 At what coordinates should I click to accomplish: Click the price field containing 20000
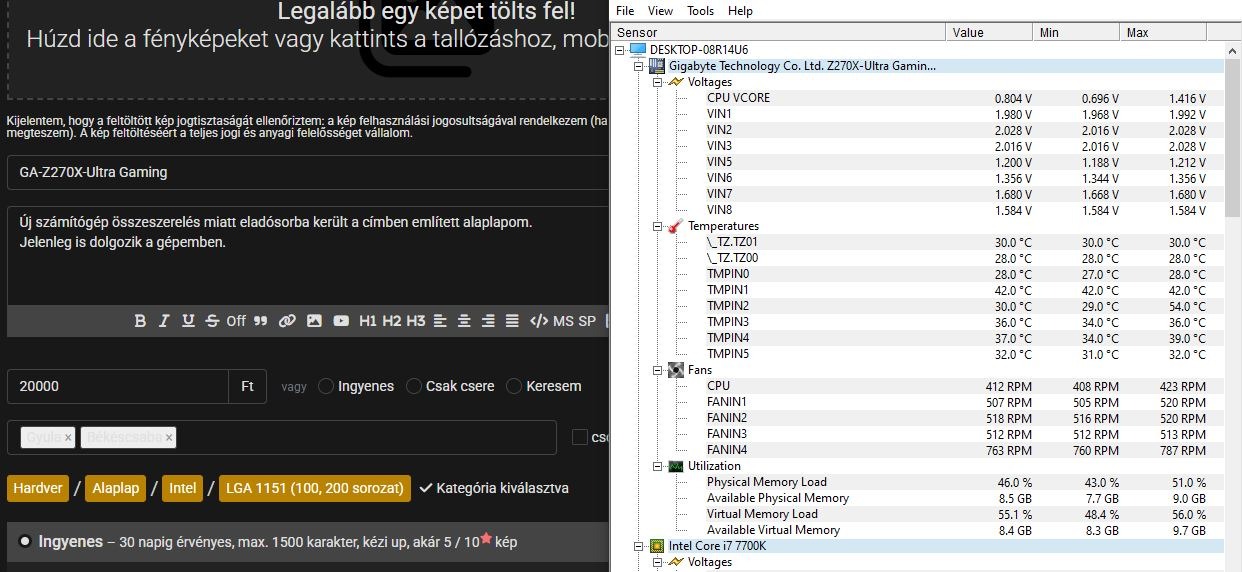118,386
